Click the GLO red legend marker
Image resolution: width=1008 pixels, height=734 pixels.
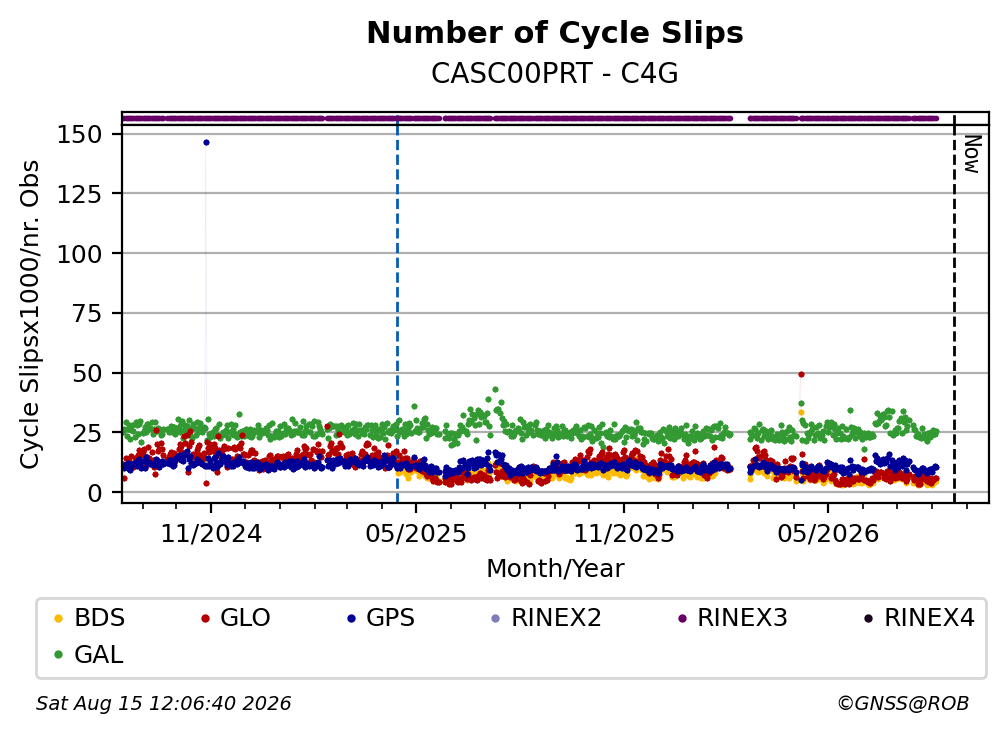click(x=205, y=618)
